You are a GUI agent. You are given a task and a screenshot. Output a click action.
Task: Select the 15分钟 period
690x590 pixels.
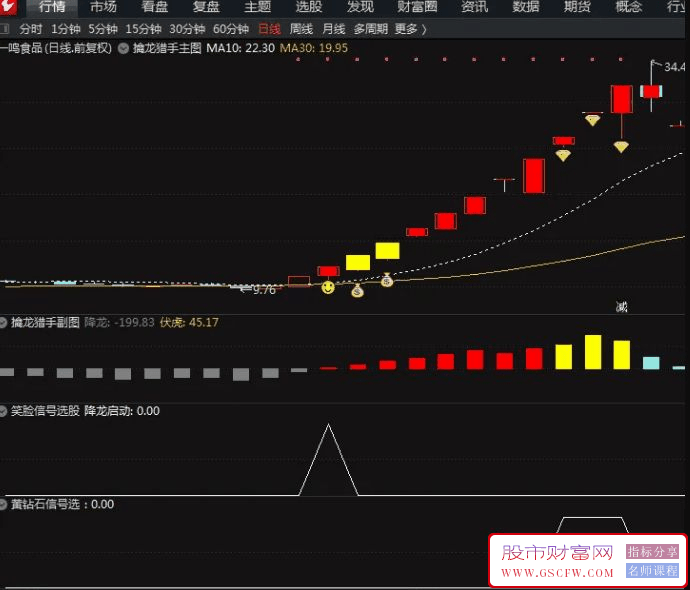click(143, 29)
